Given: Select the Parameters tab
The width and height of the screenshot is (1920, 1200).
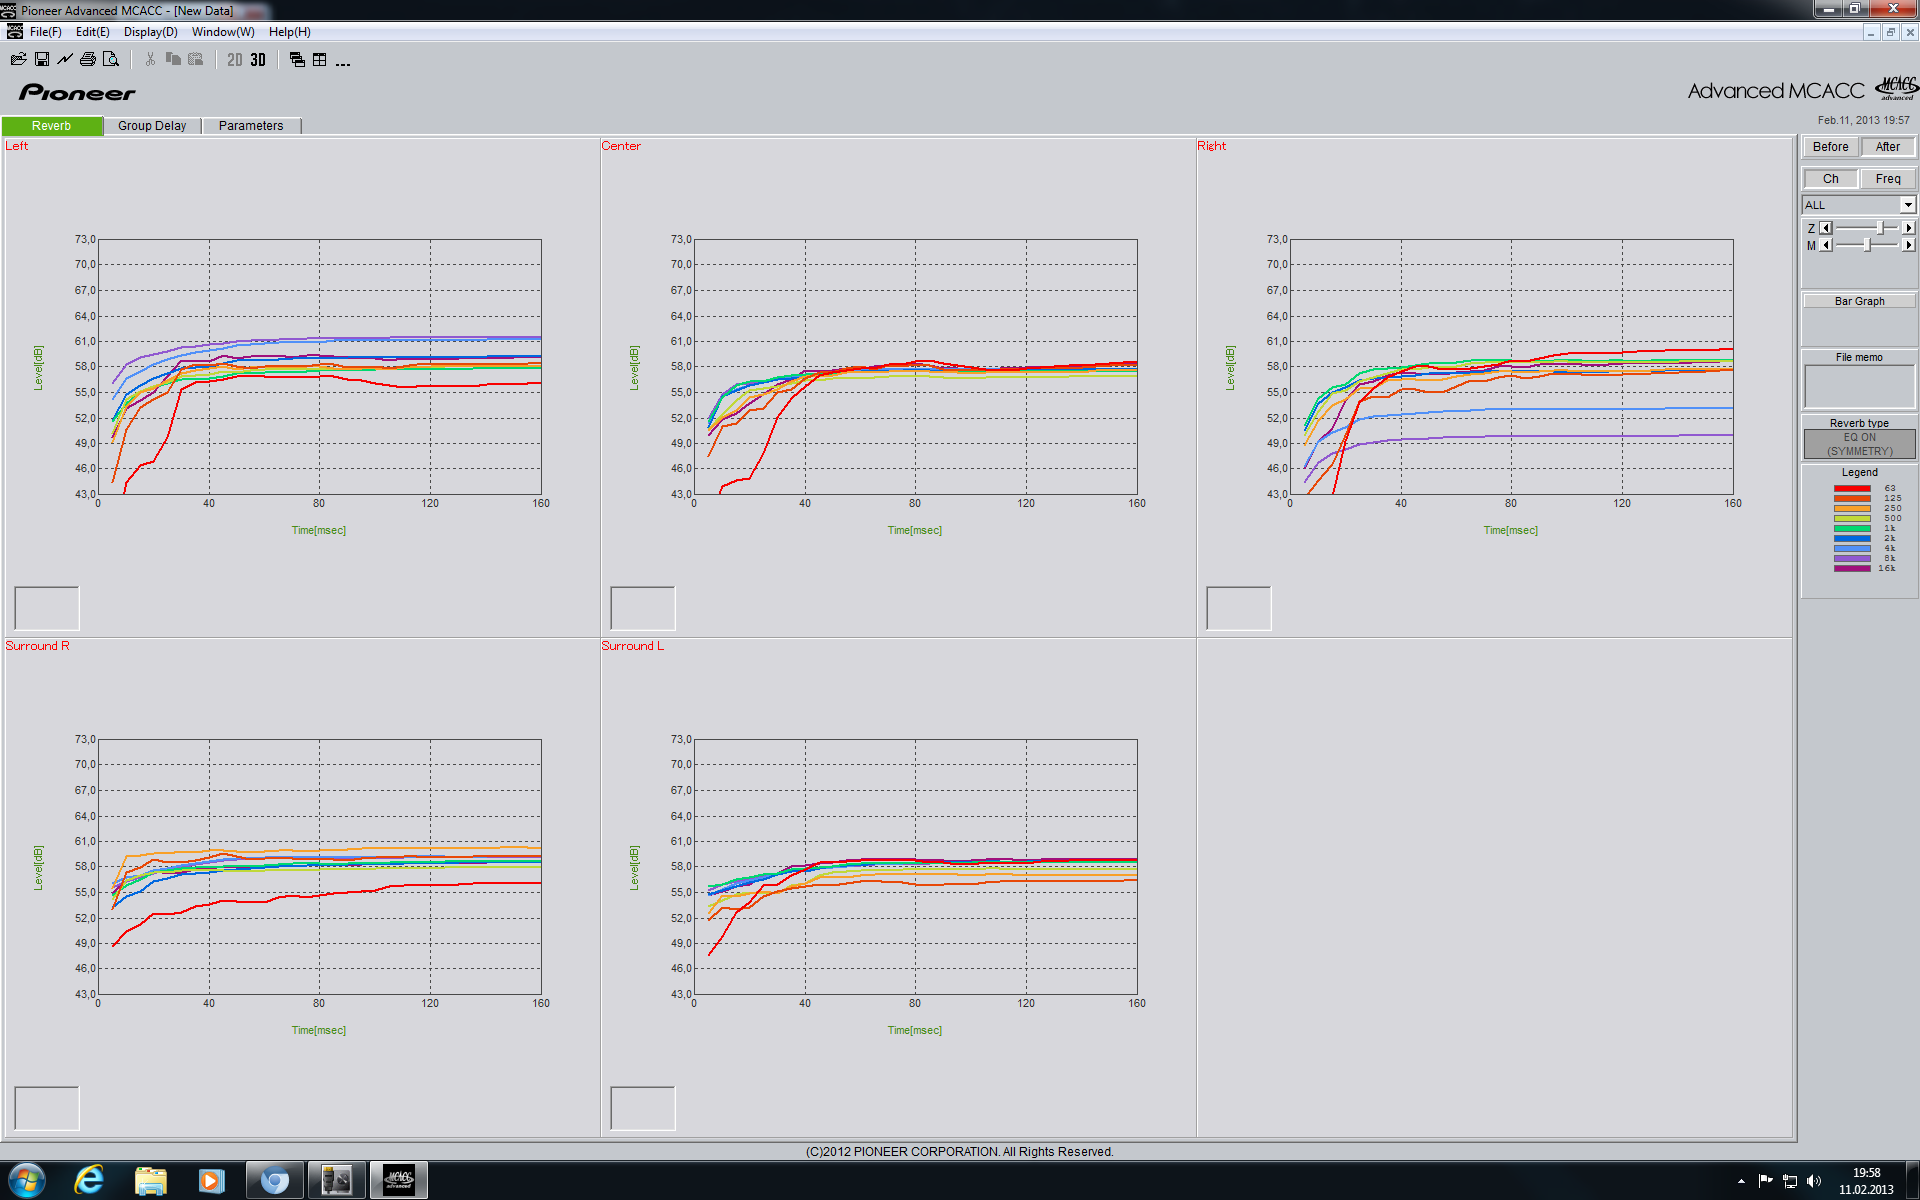Looking at the screenshot, I should tap(251, 126).
